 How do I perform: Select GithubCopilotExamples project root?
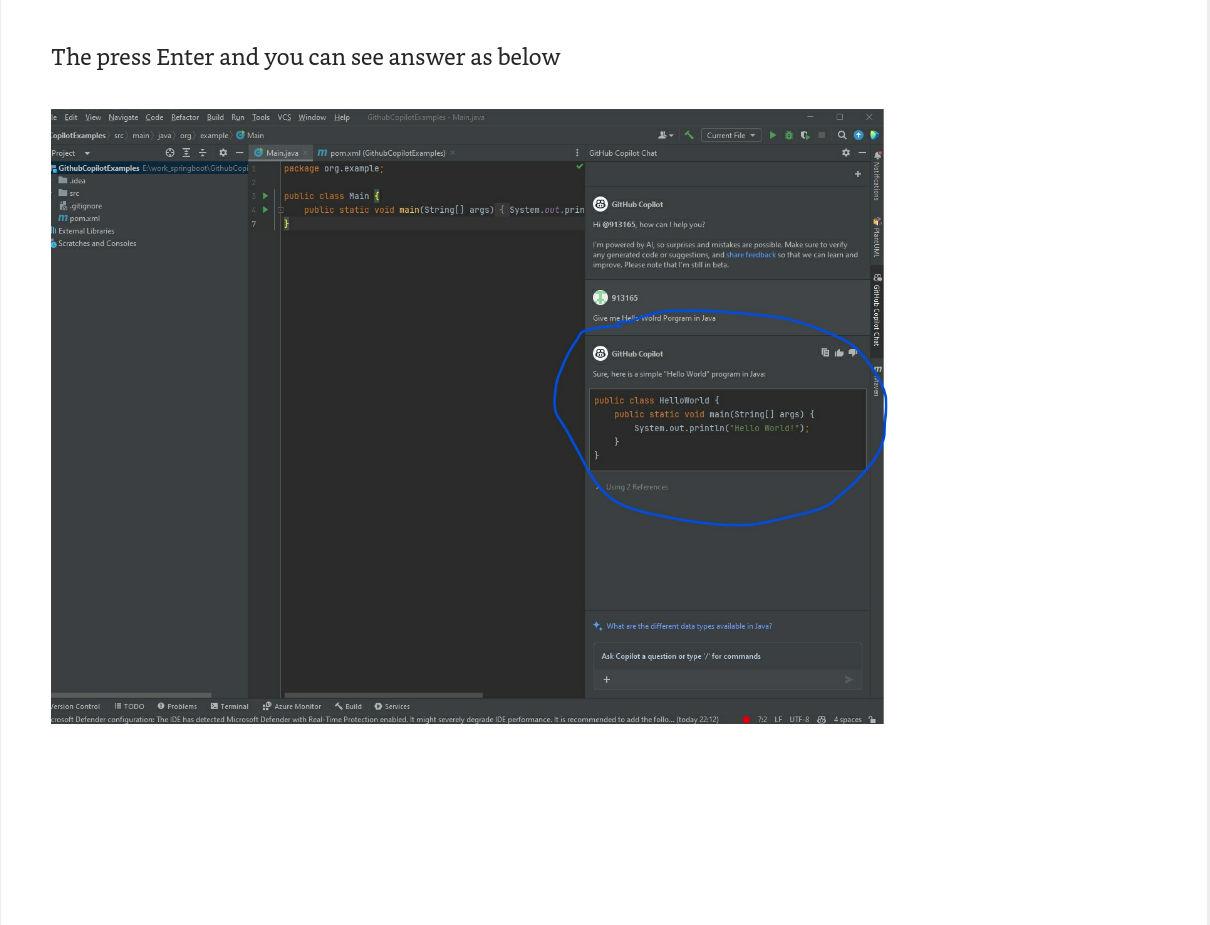click(99, 168)
